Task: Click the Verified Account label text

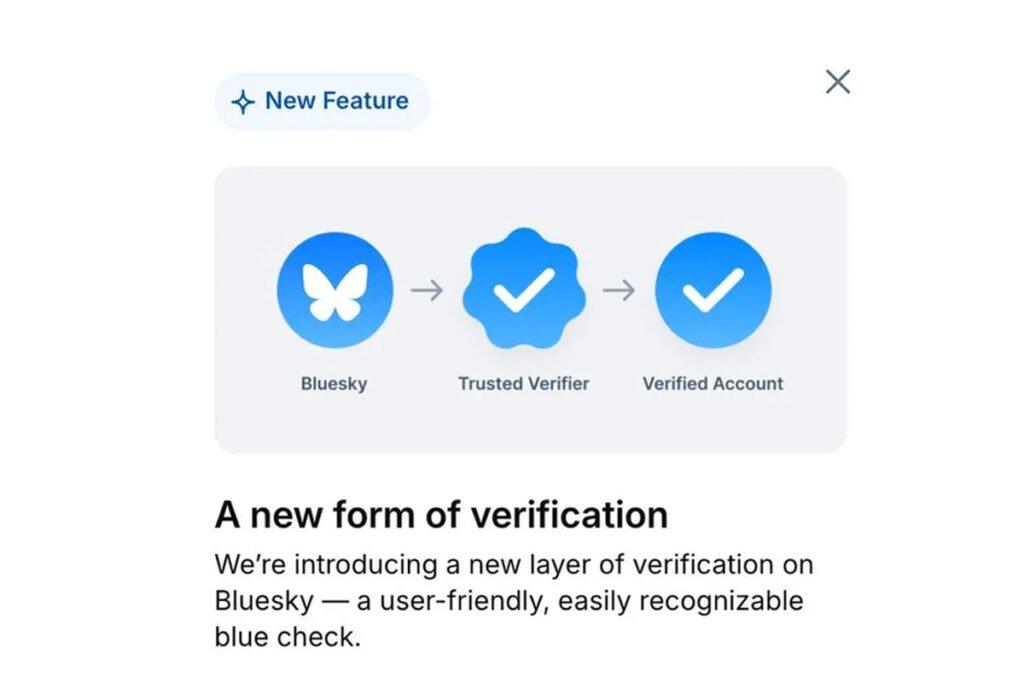Action: (x=714, y=382)
